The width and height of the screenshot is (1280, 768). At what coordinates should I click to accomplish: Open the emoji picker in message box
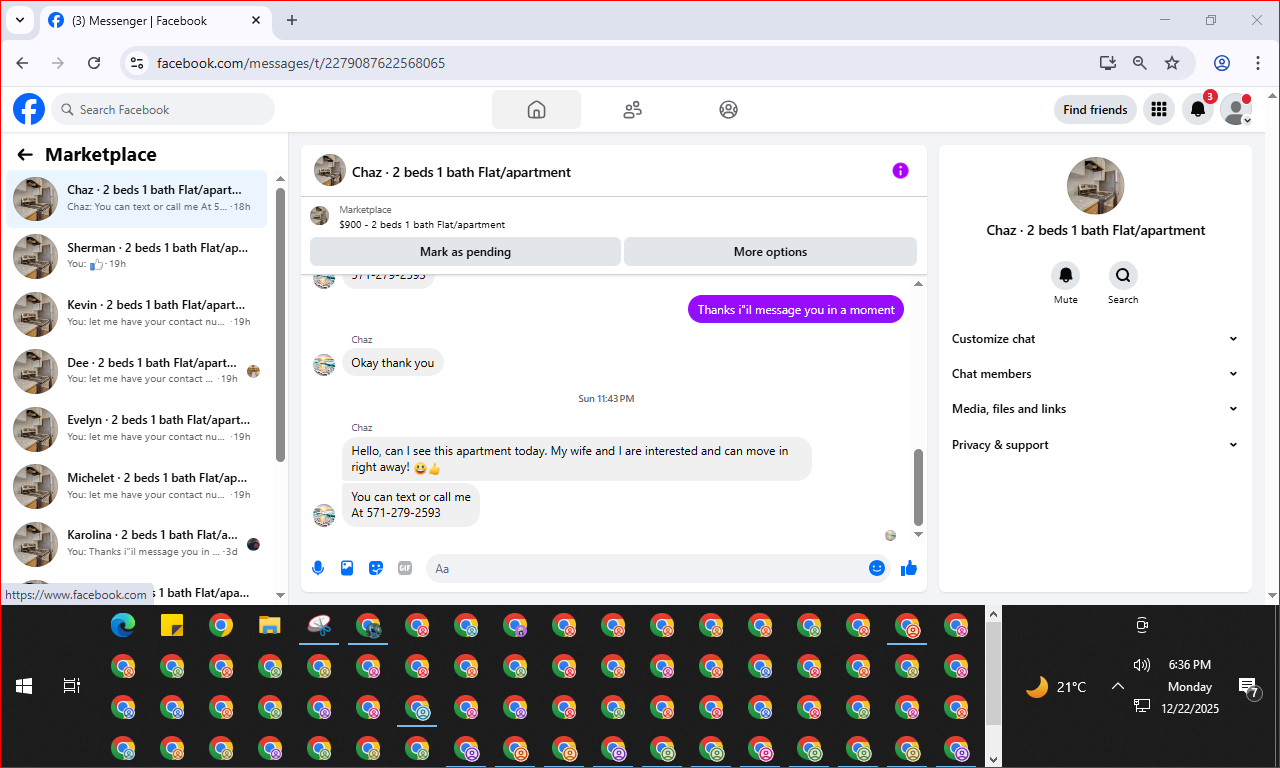point(877,568)
